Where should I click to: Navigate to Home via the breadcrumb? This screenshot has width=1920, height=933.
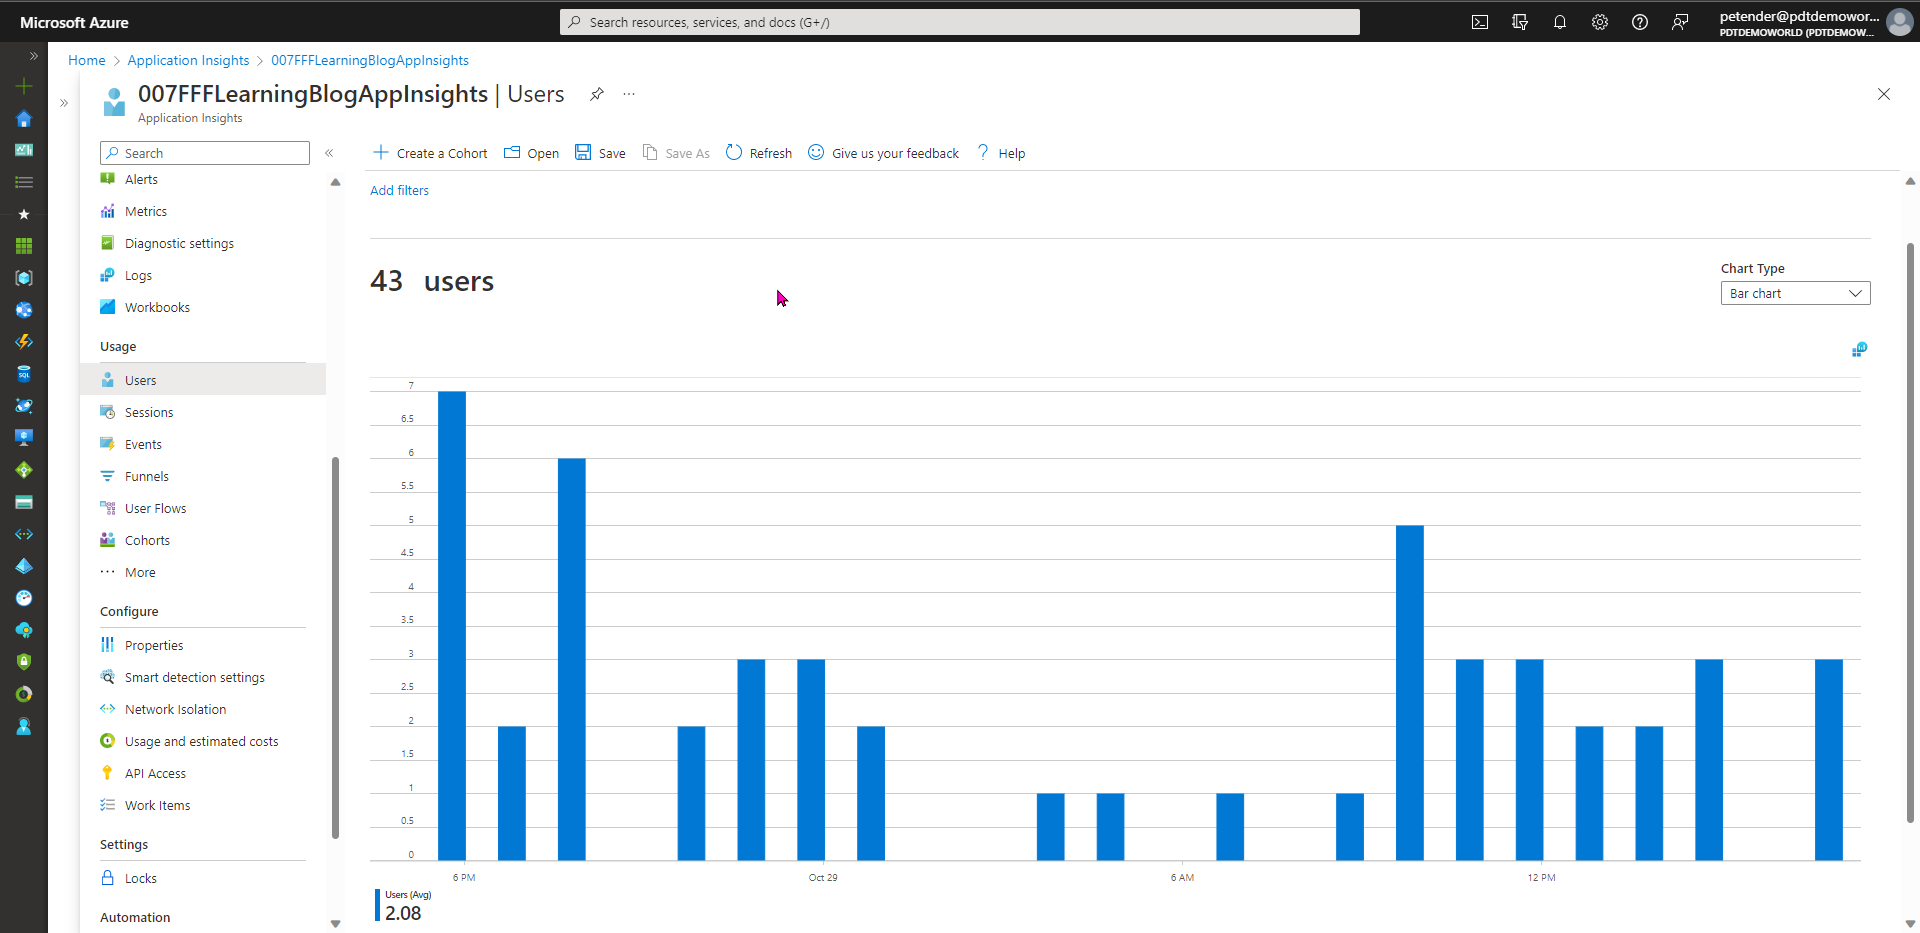[x=86, y=60]
